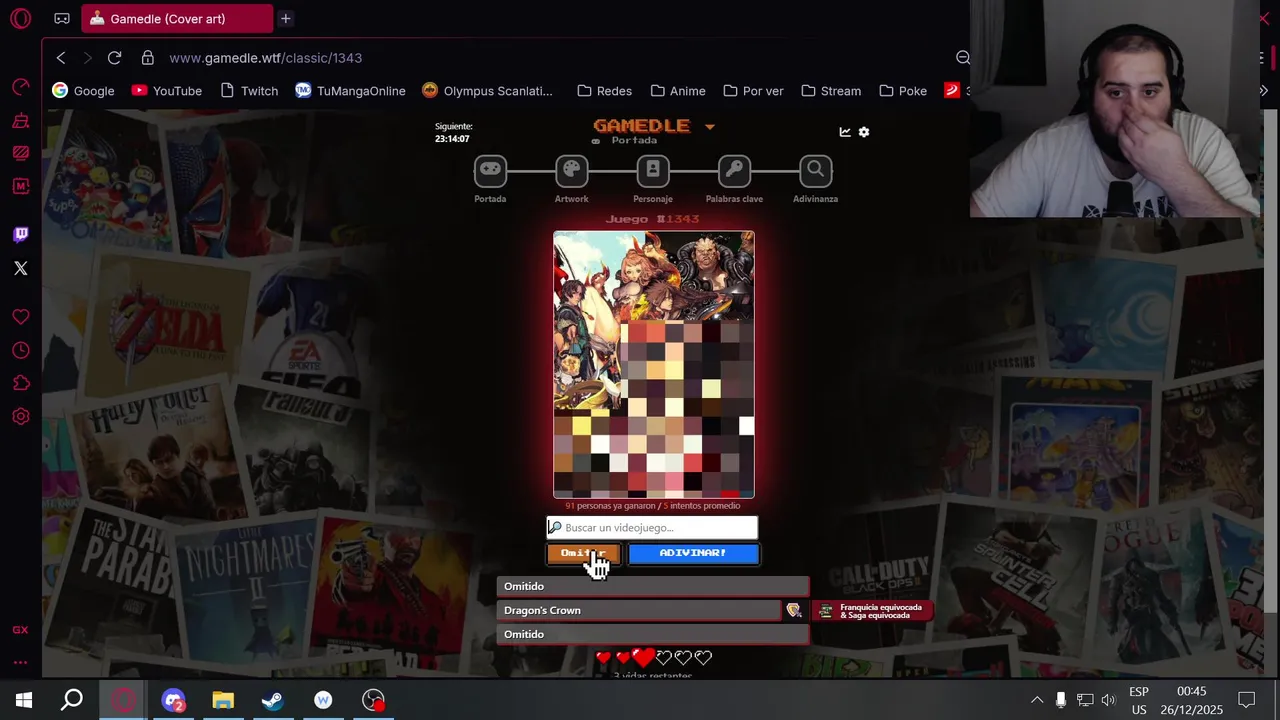Open the ESP US language switcher

(x=1139, y=700)
